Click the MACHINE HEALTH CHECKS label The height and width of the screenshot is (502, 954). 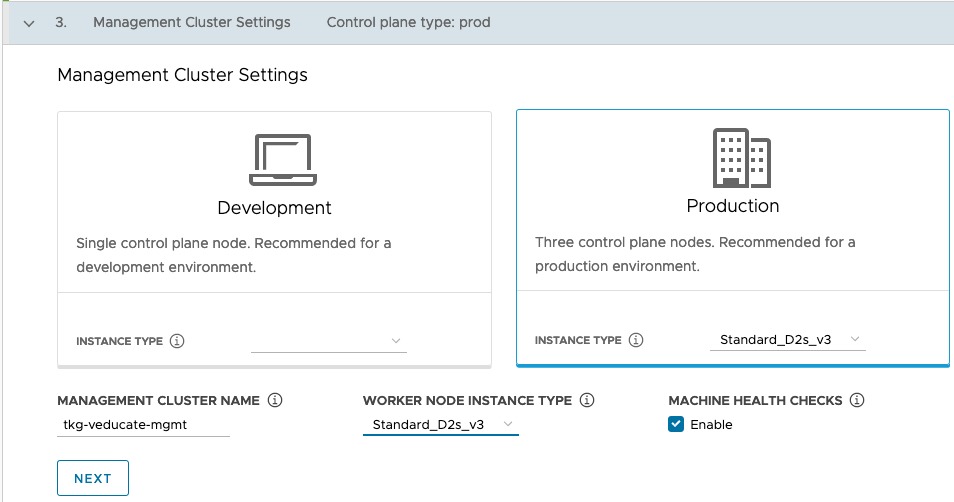click(x=755, y=400)
